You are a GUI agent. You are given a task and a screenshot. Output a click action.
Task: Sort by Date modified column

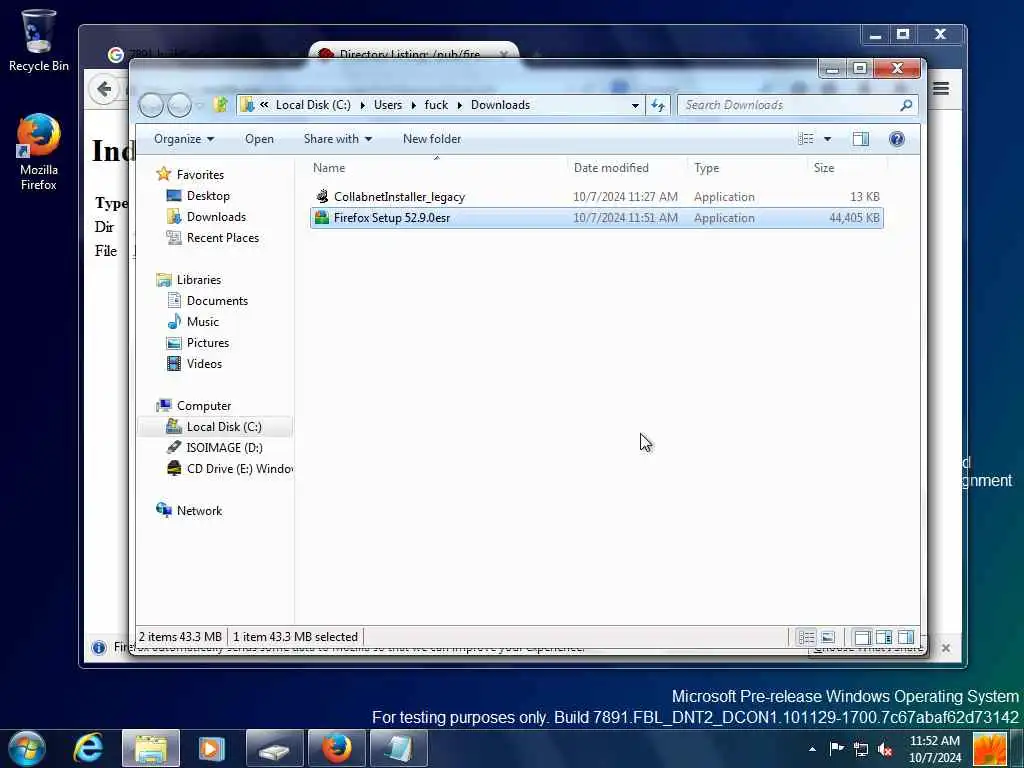(x=626, y=168)
